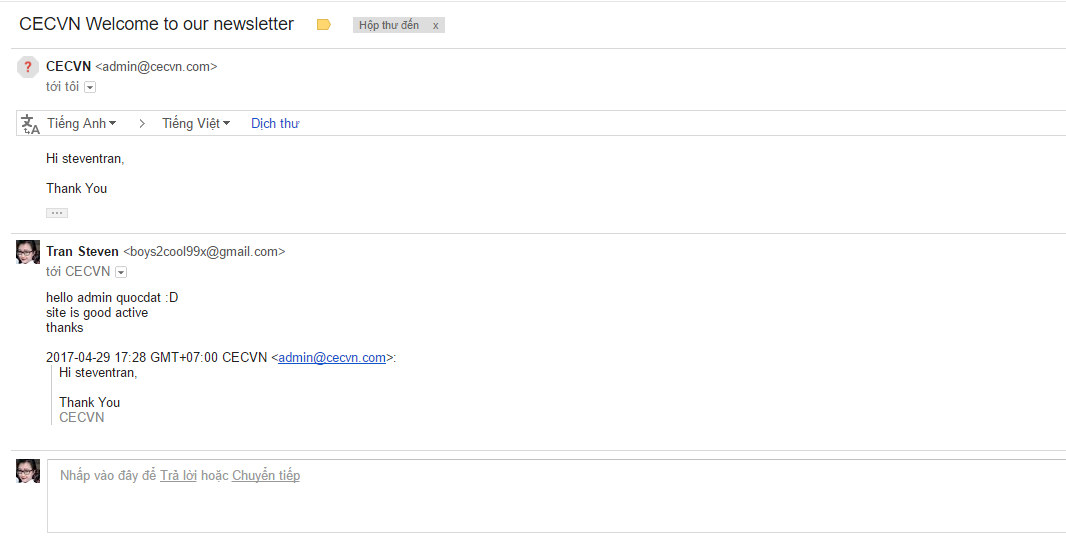Click the Trả lời reply link
Screen dimensions: 1066x539
178,476
